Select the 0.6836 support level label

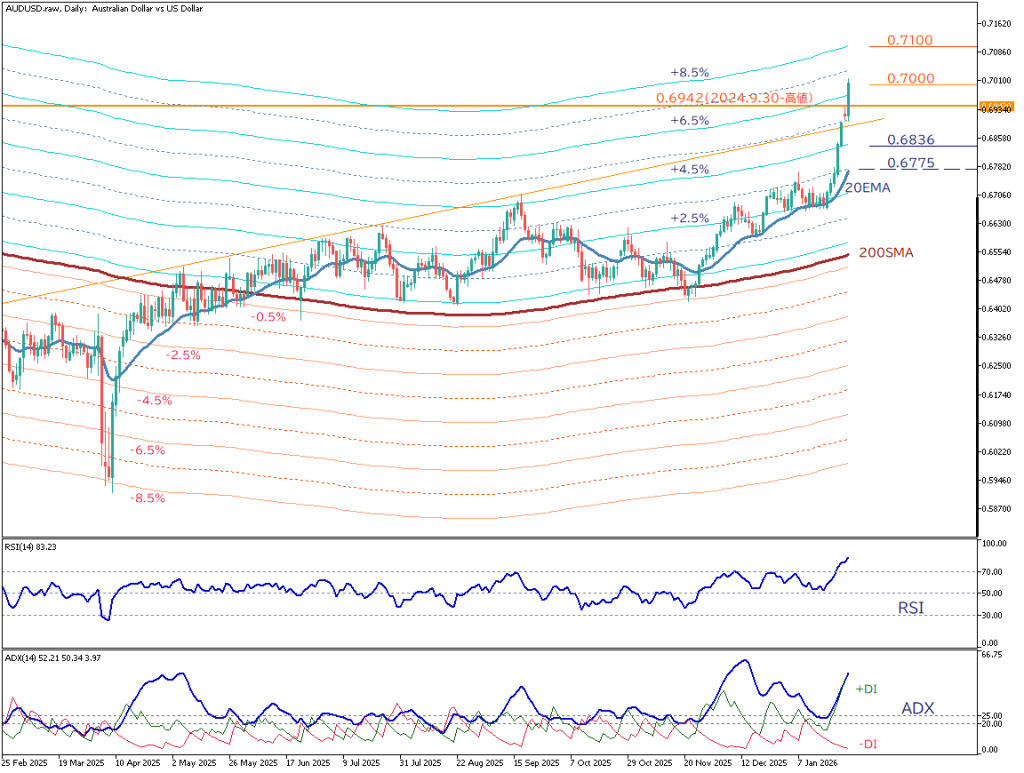[x=912, y=140]
